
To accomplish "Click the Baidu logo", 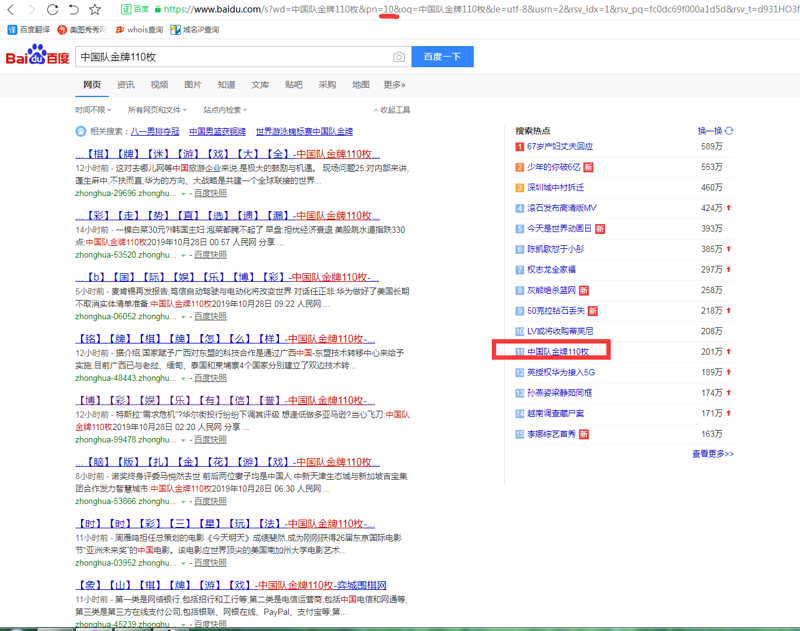I will [x=37, y=55].
